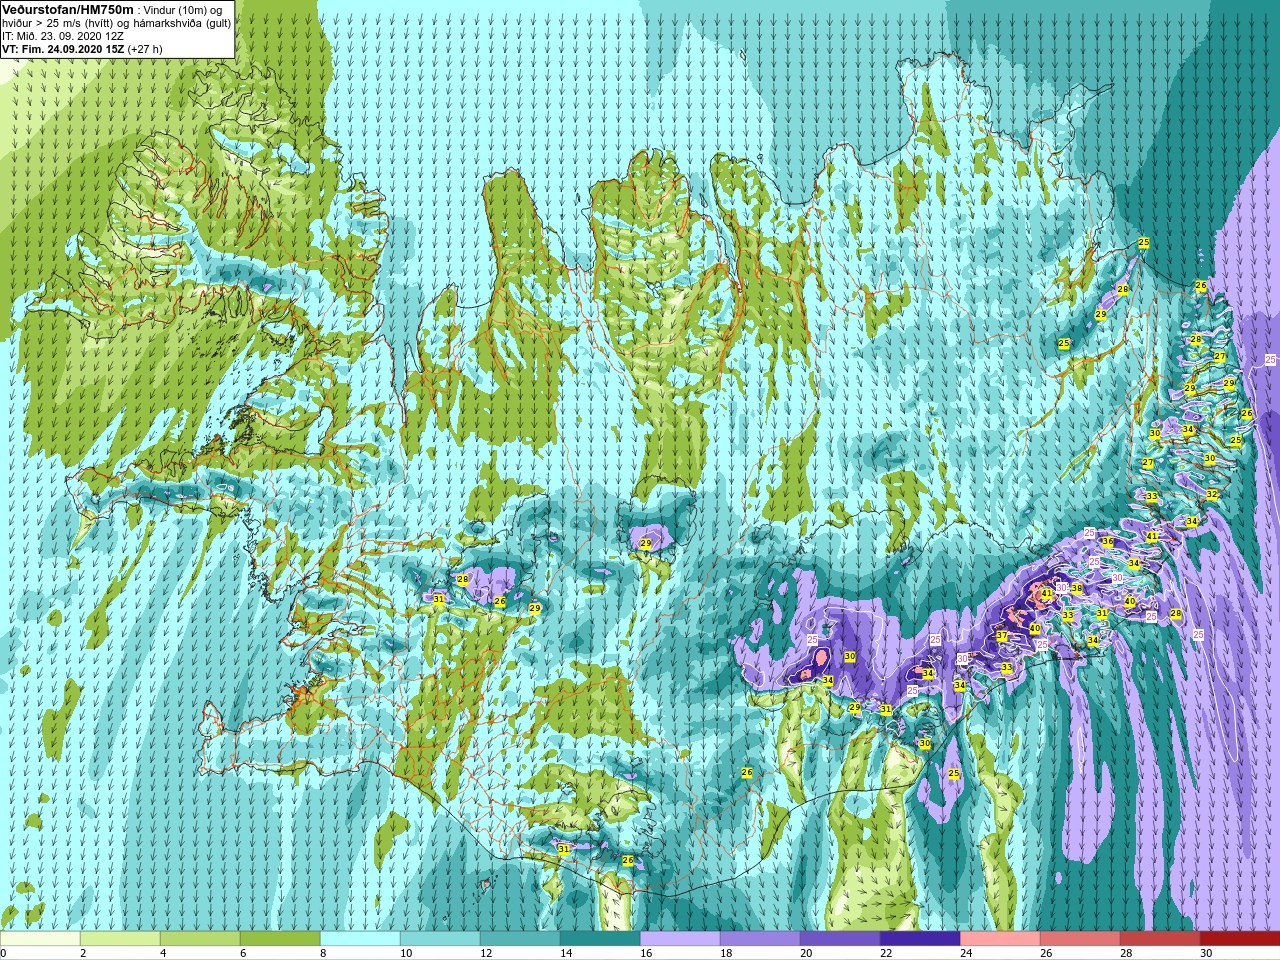1280x960 pixels.
Task: Select the dark teal 14–16 legend swatch
Action: click(600, 939)
